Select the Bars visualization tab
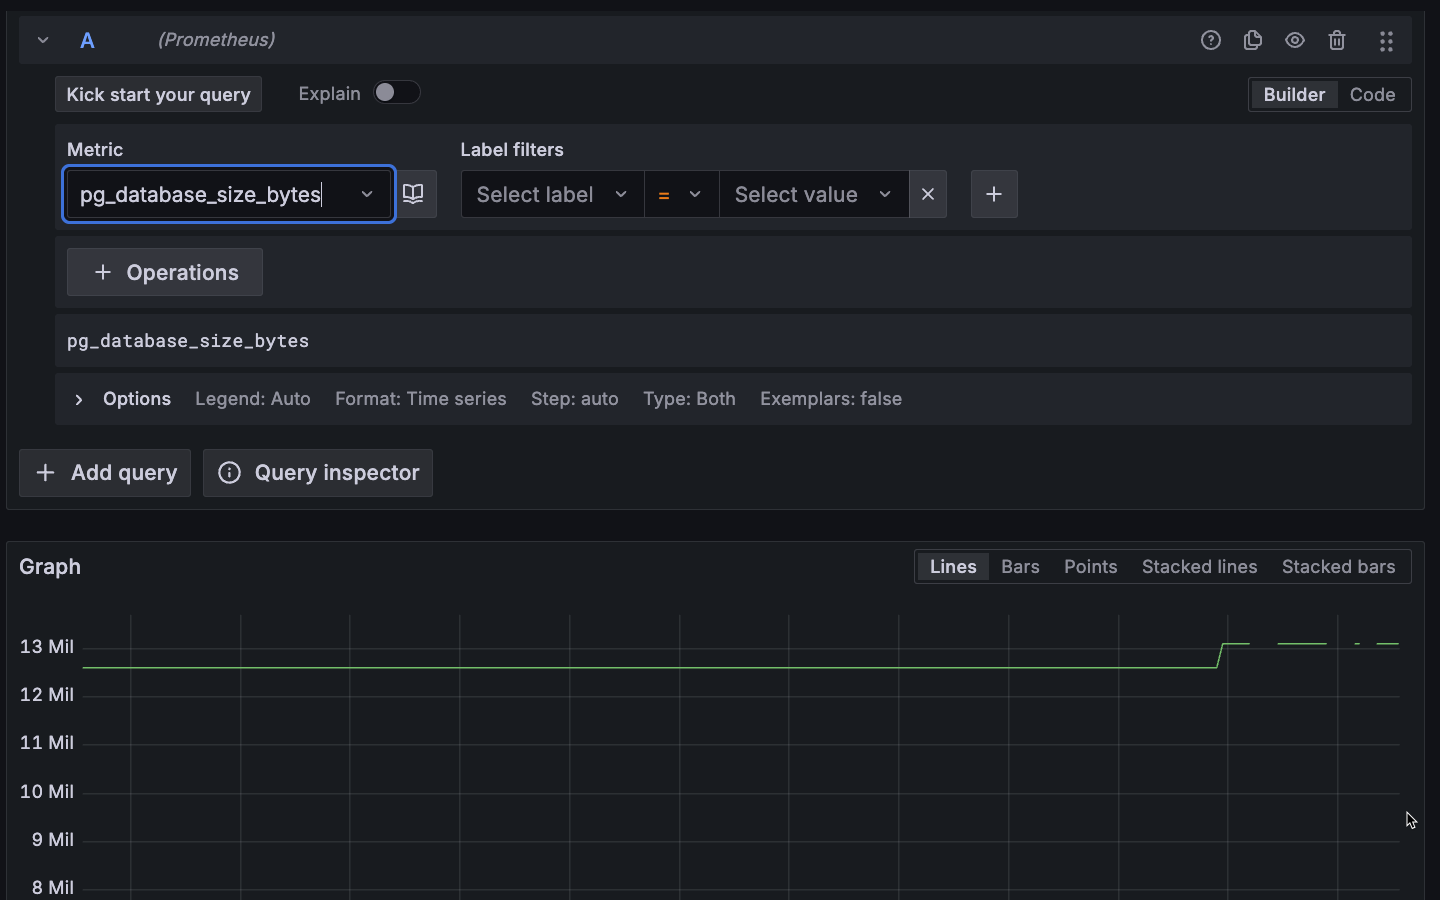This screenshot has width=1440, height=900. pyautogui.click(x=1019, y=566)
